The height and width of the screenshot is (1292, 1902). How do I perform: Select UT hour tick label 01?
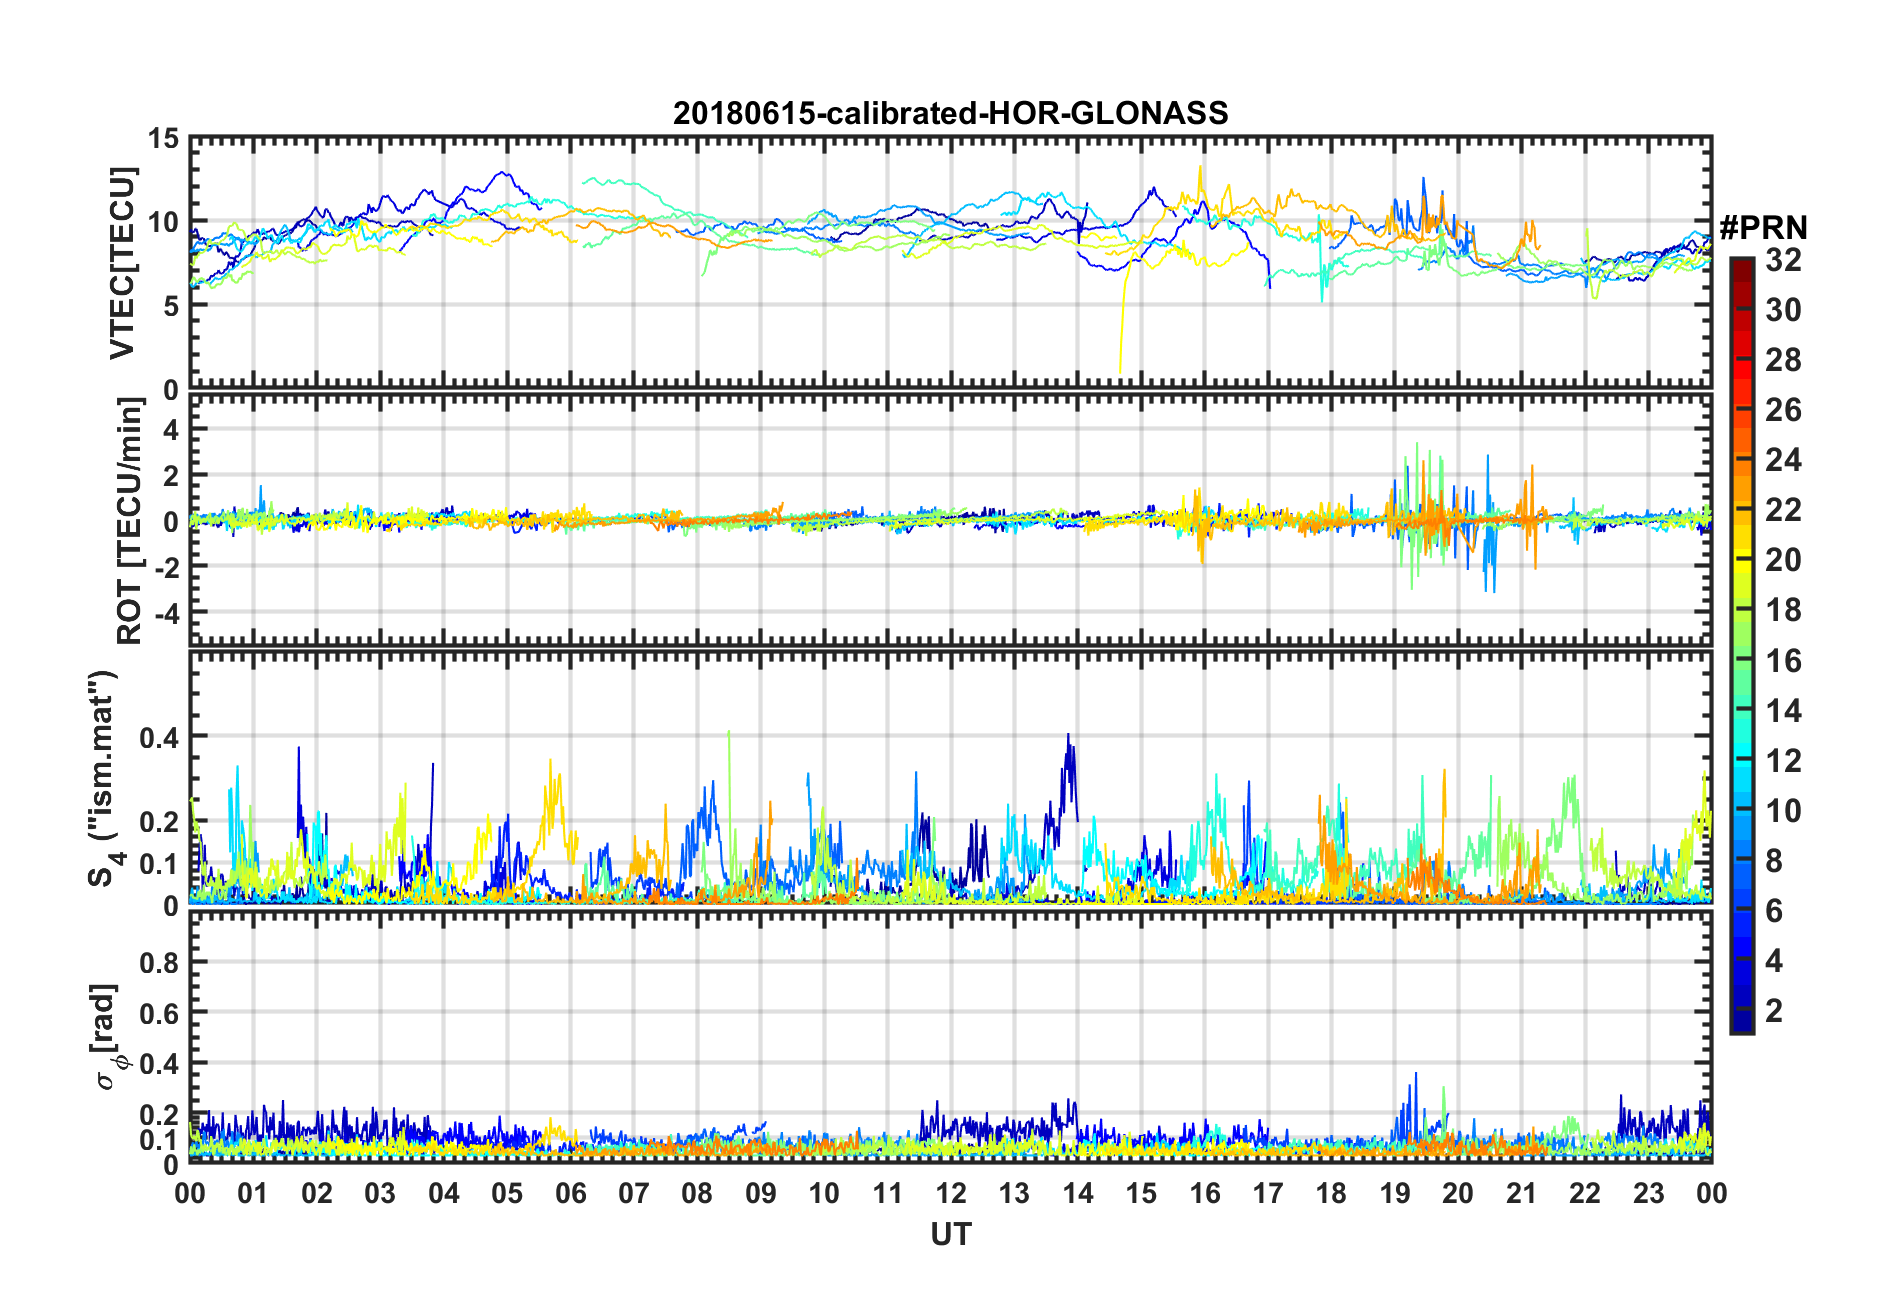(x=253, y=1193)
